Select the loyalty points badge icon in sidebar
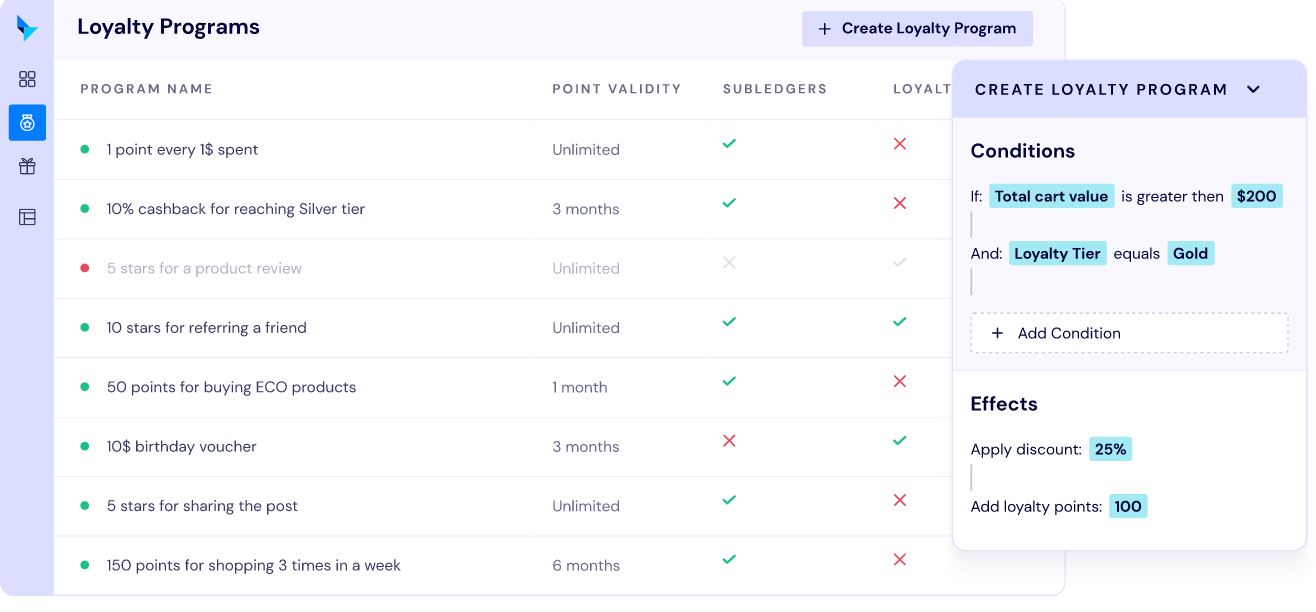 [x=27, y=122]
